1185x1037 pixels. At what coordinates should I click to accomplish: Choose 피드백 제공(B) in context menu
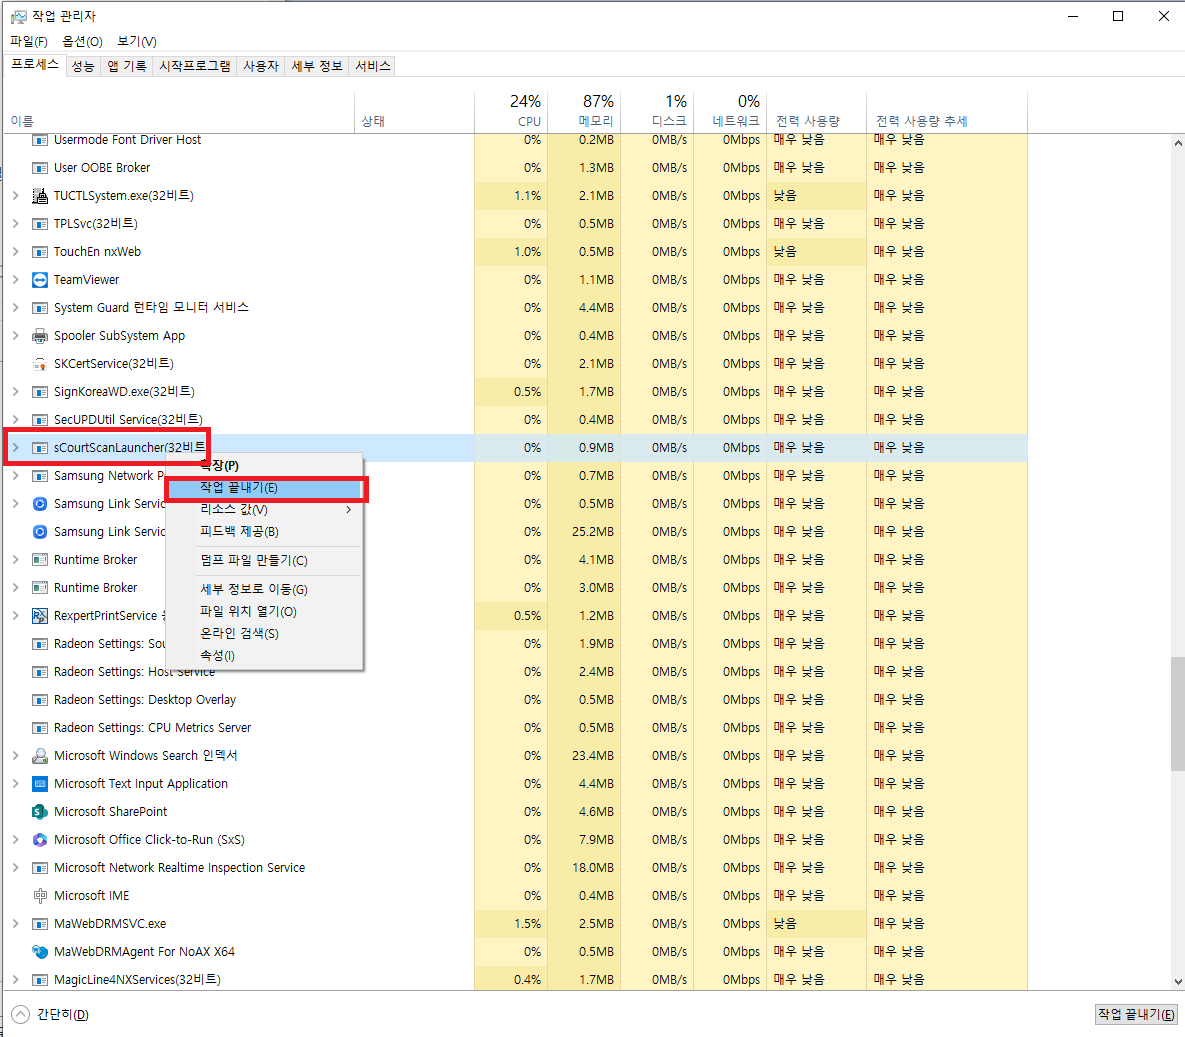(x=264, y=532)
